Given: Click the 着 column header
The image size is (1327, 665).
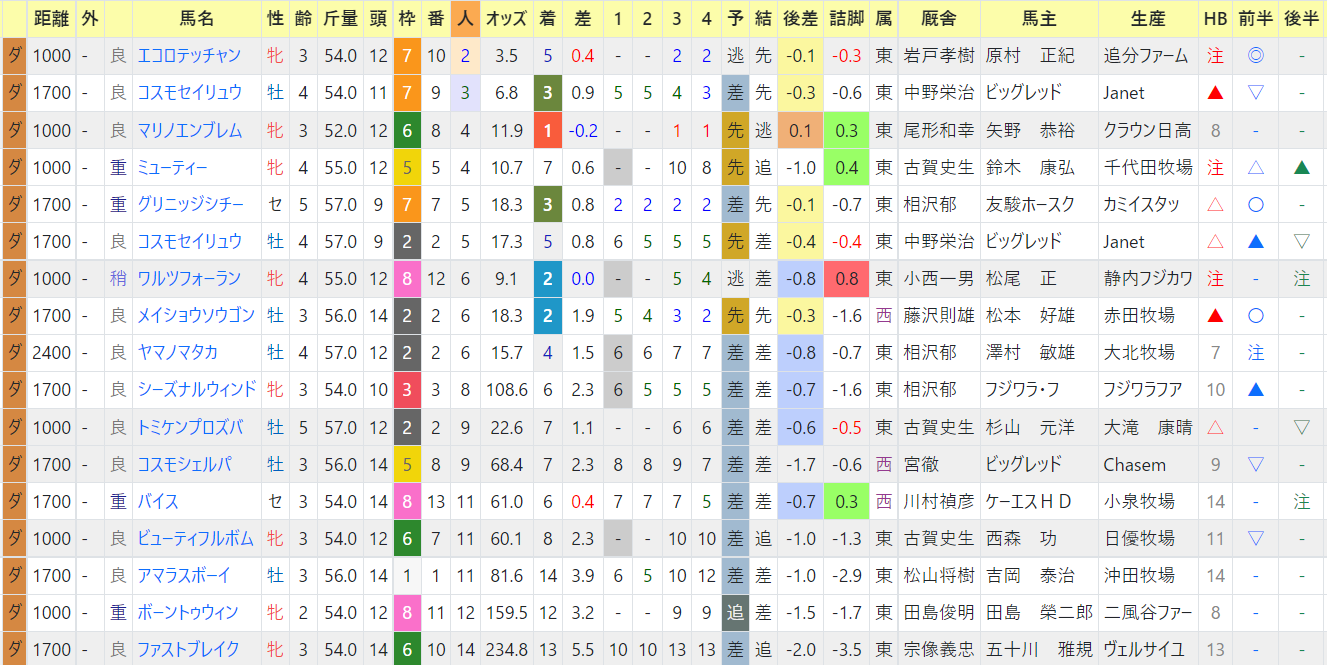Looking at the screenshot, I should 547,19.
